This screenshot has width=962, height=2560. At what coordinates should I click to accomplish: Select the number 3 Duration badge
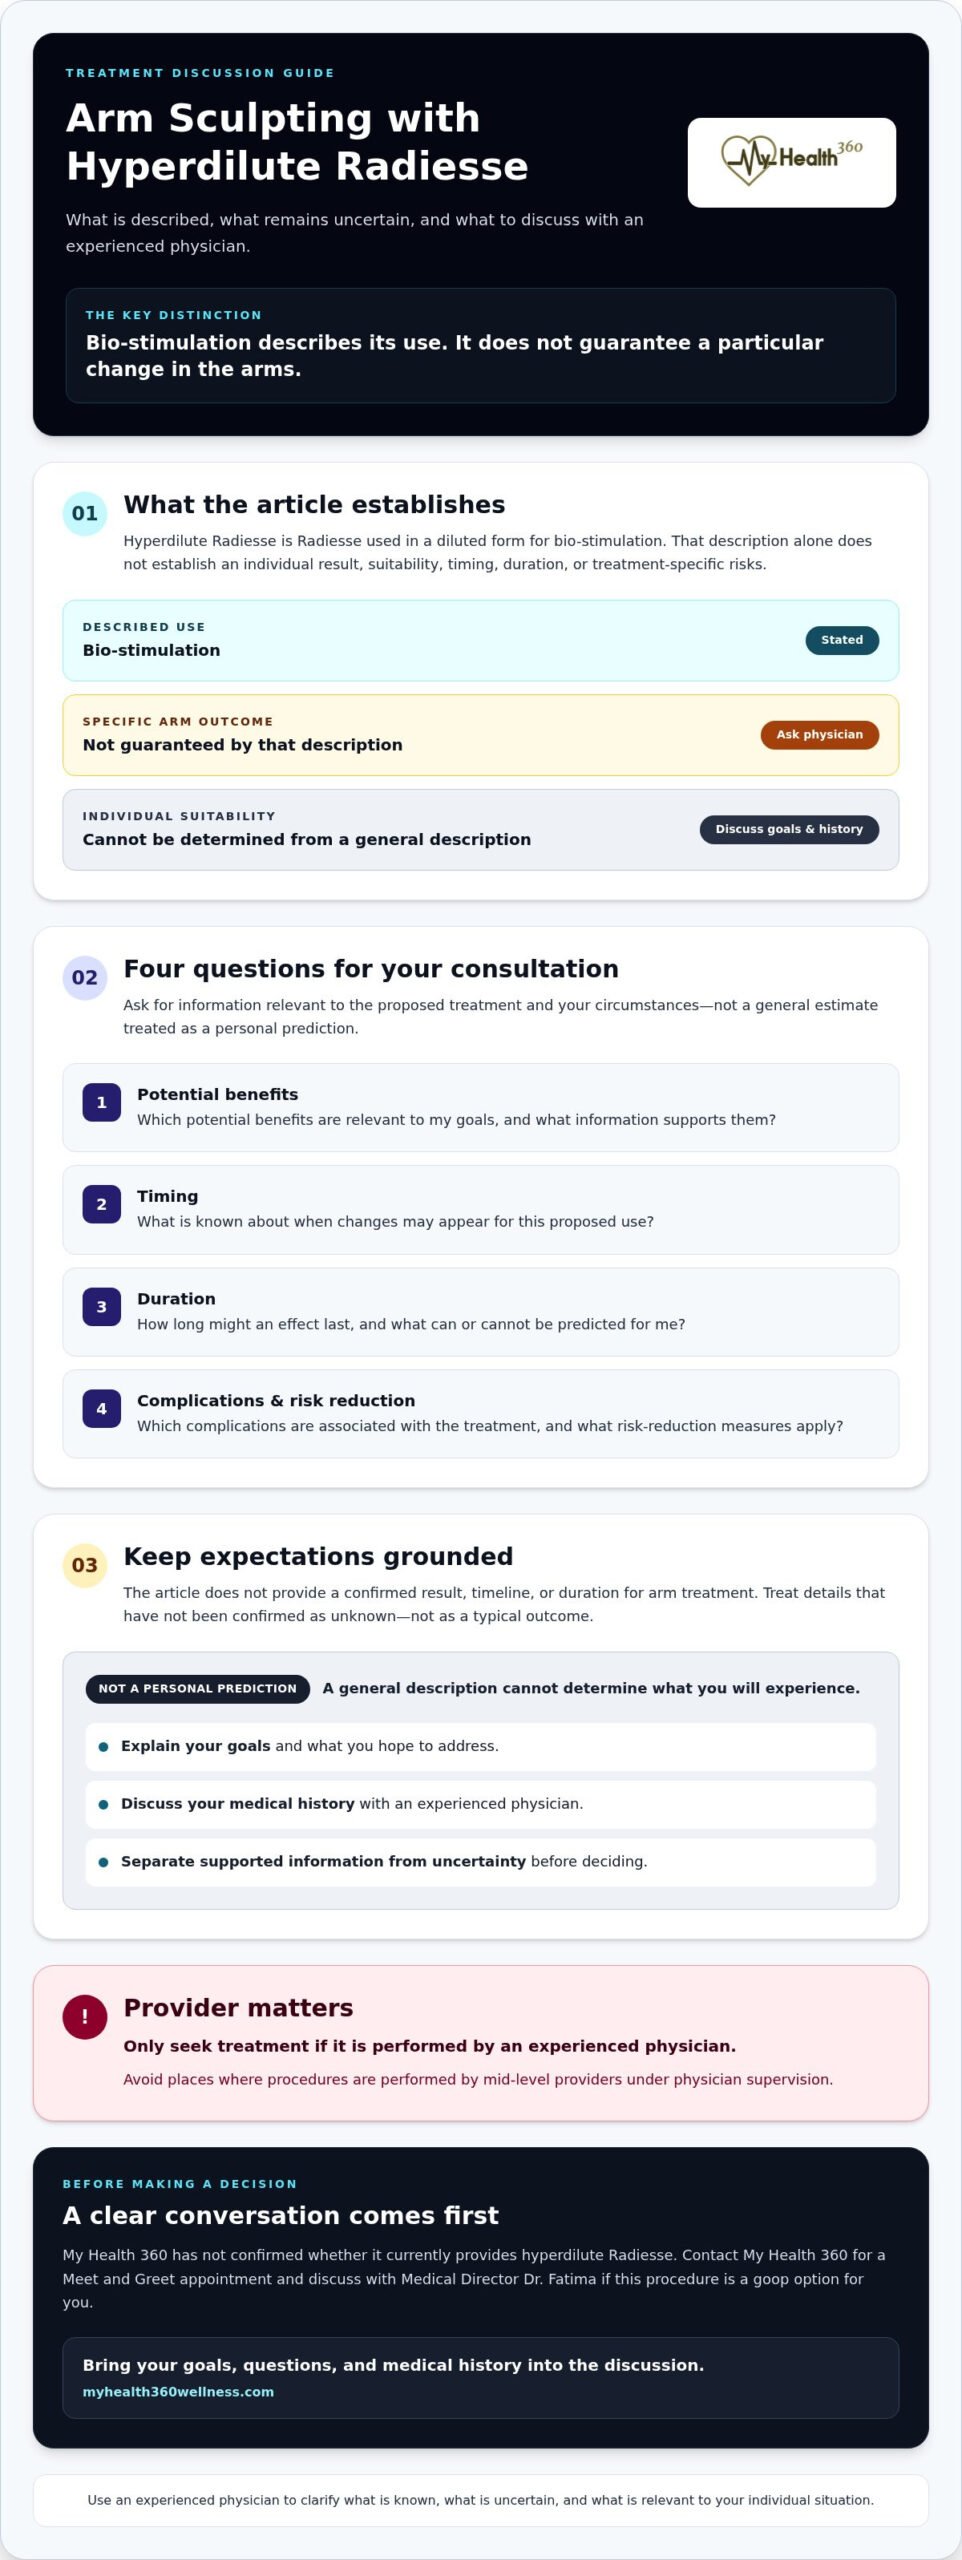(102, 1307)
